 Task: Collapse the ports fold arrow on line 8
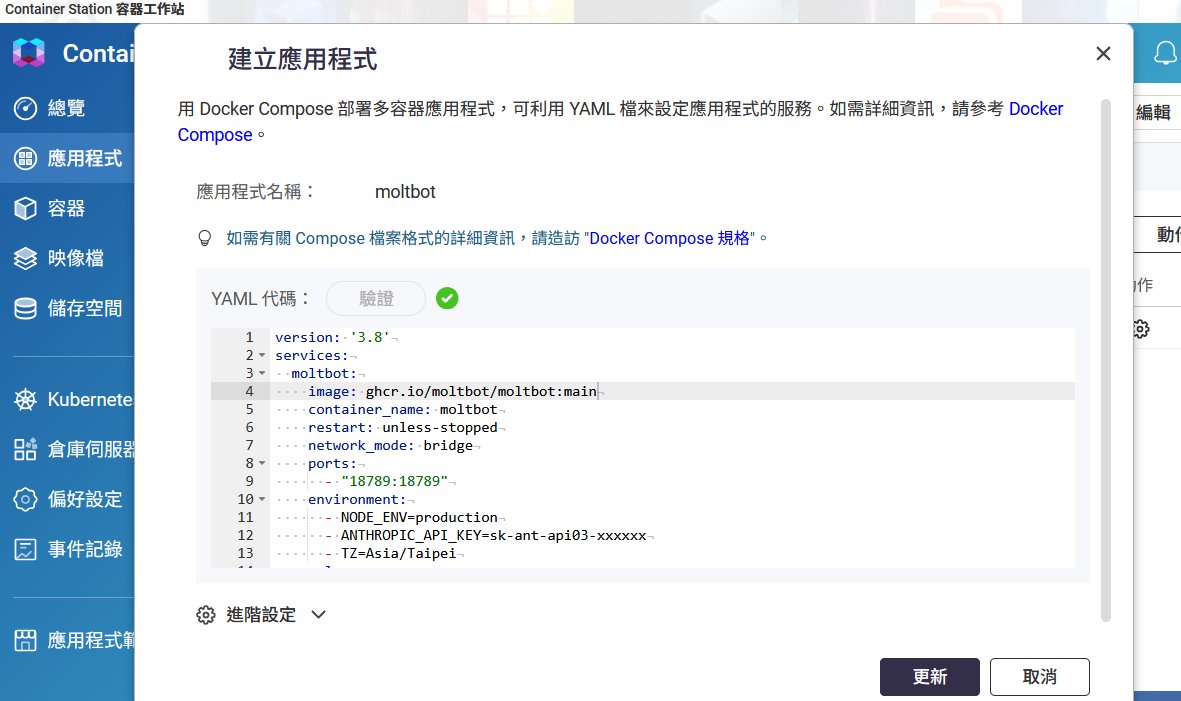pyautogui.click(x=262, y=464)
